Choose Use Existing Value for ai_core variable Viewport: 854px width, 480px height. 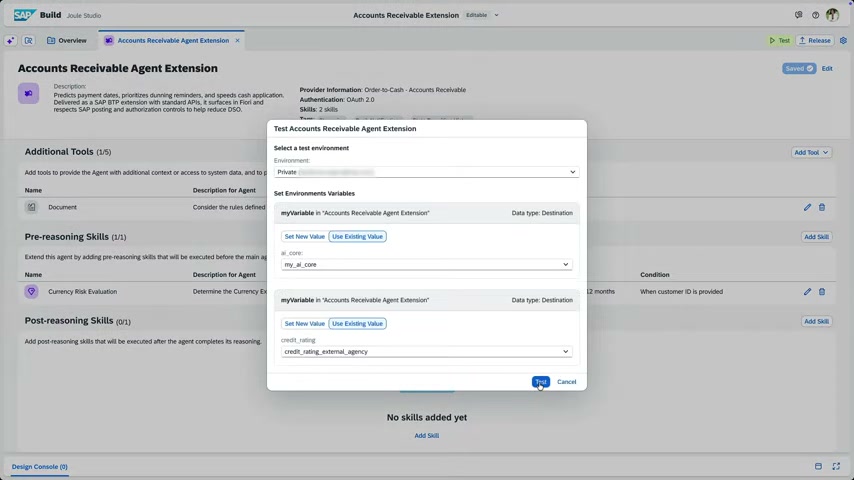click(x=357, y=236)
